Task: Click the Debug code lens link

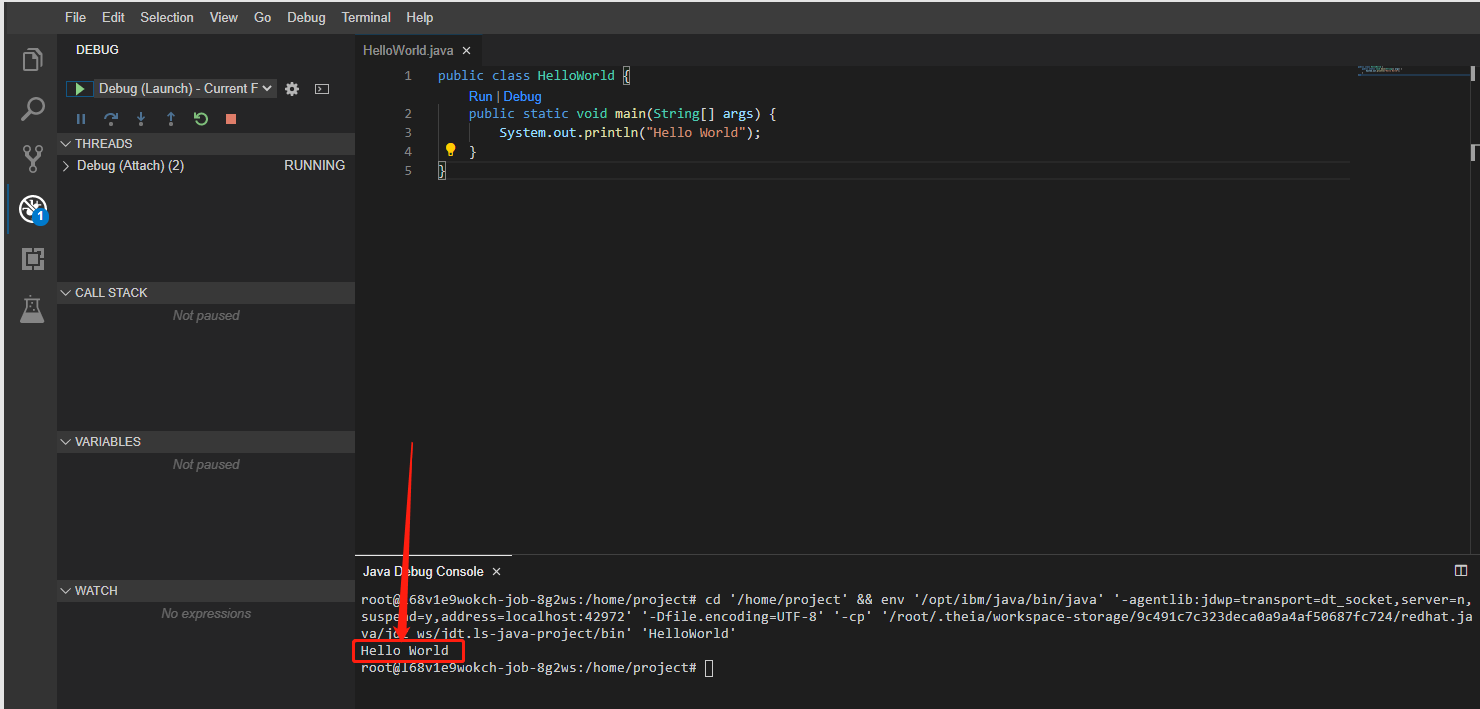Action: pos(522,97)
